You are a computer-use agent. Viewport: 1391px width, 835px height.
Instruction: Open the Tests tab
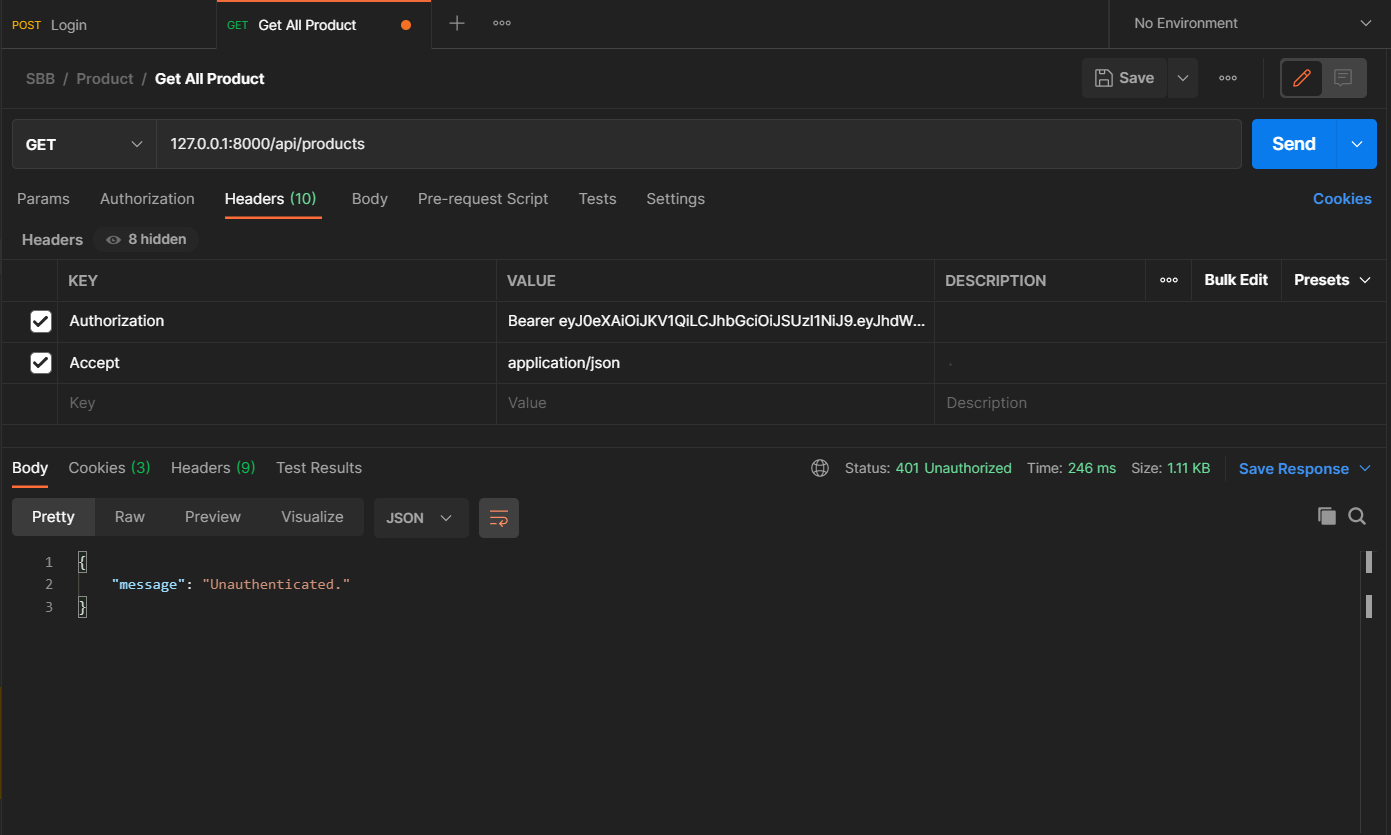[597, 199]
